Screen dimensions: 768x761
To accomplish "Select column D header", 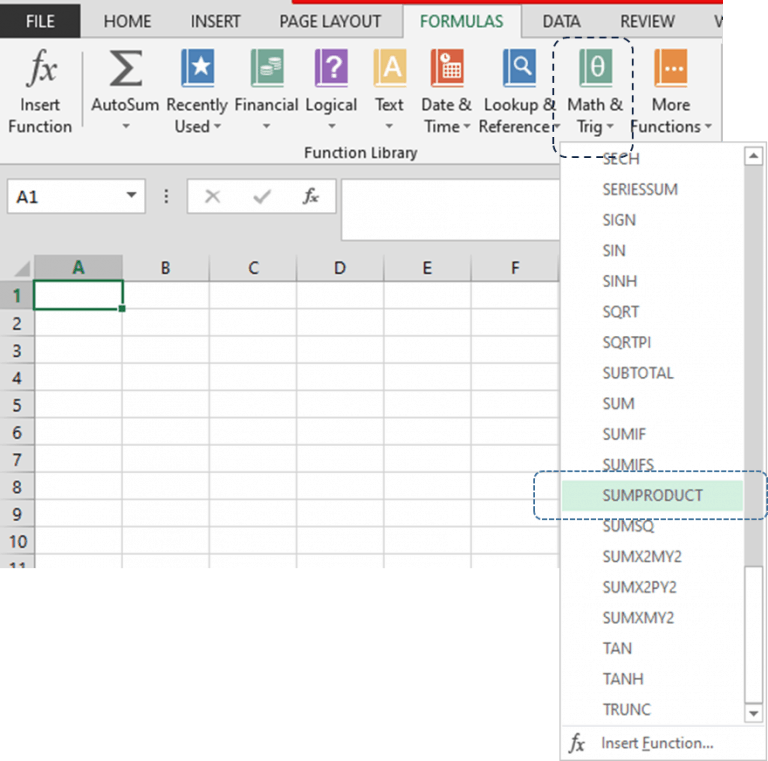I will 340,268.
